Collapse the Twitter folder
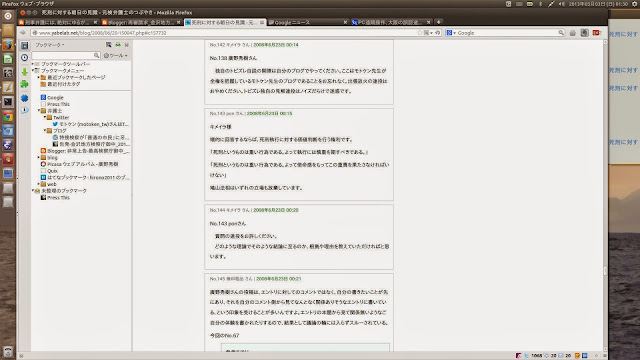 [44, 117]
